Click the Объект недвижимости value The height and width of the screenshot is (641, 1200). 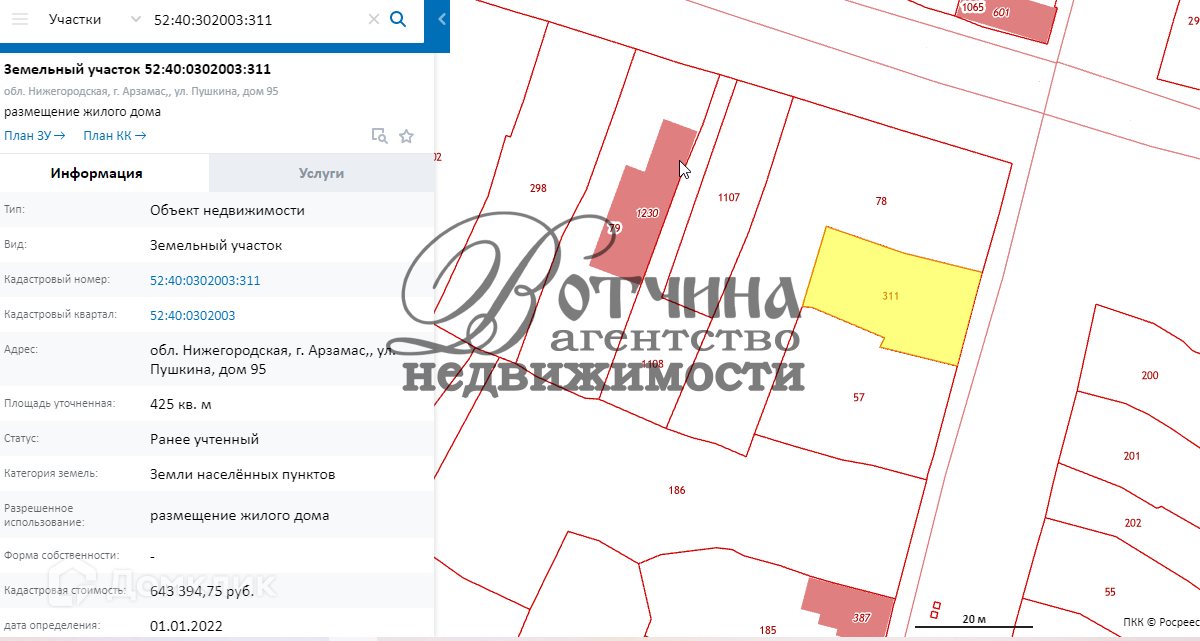227,210
